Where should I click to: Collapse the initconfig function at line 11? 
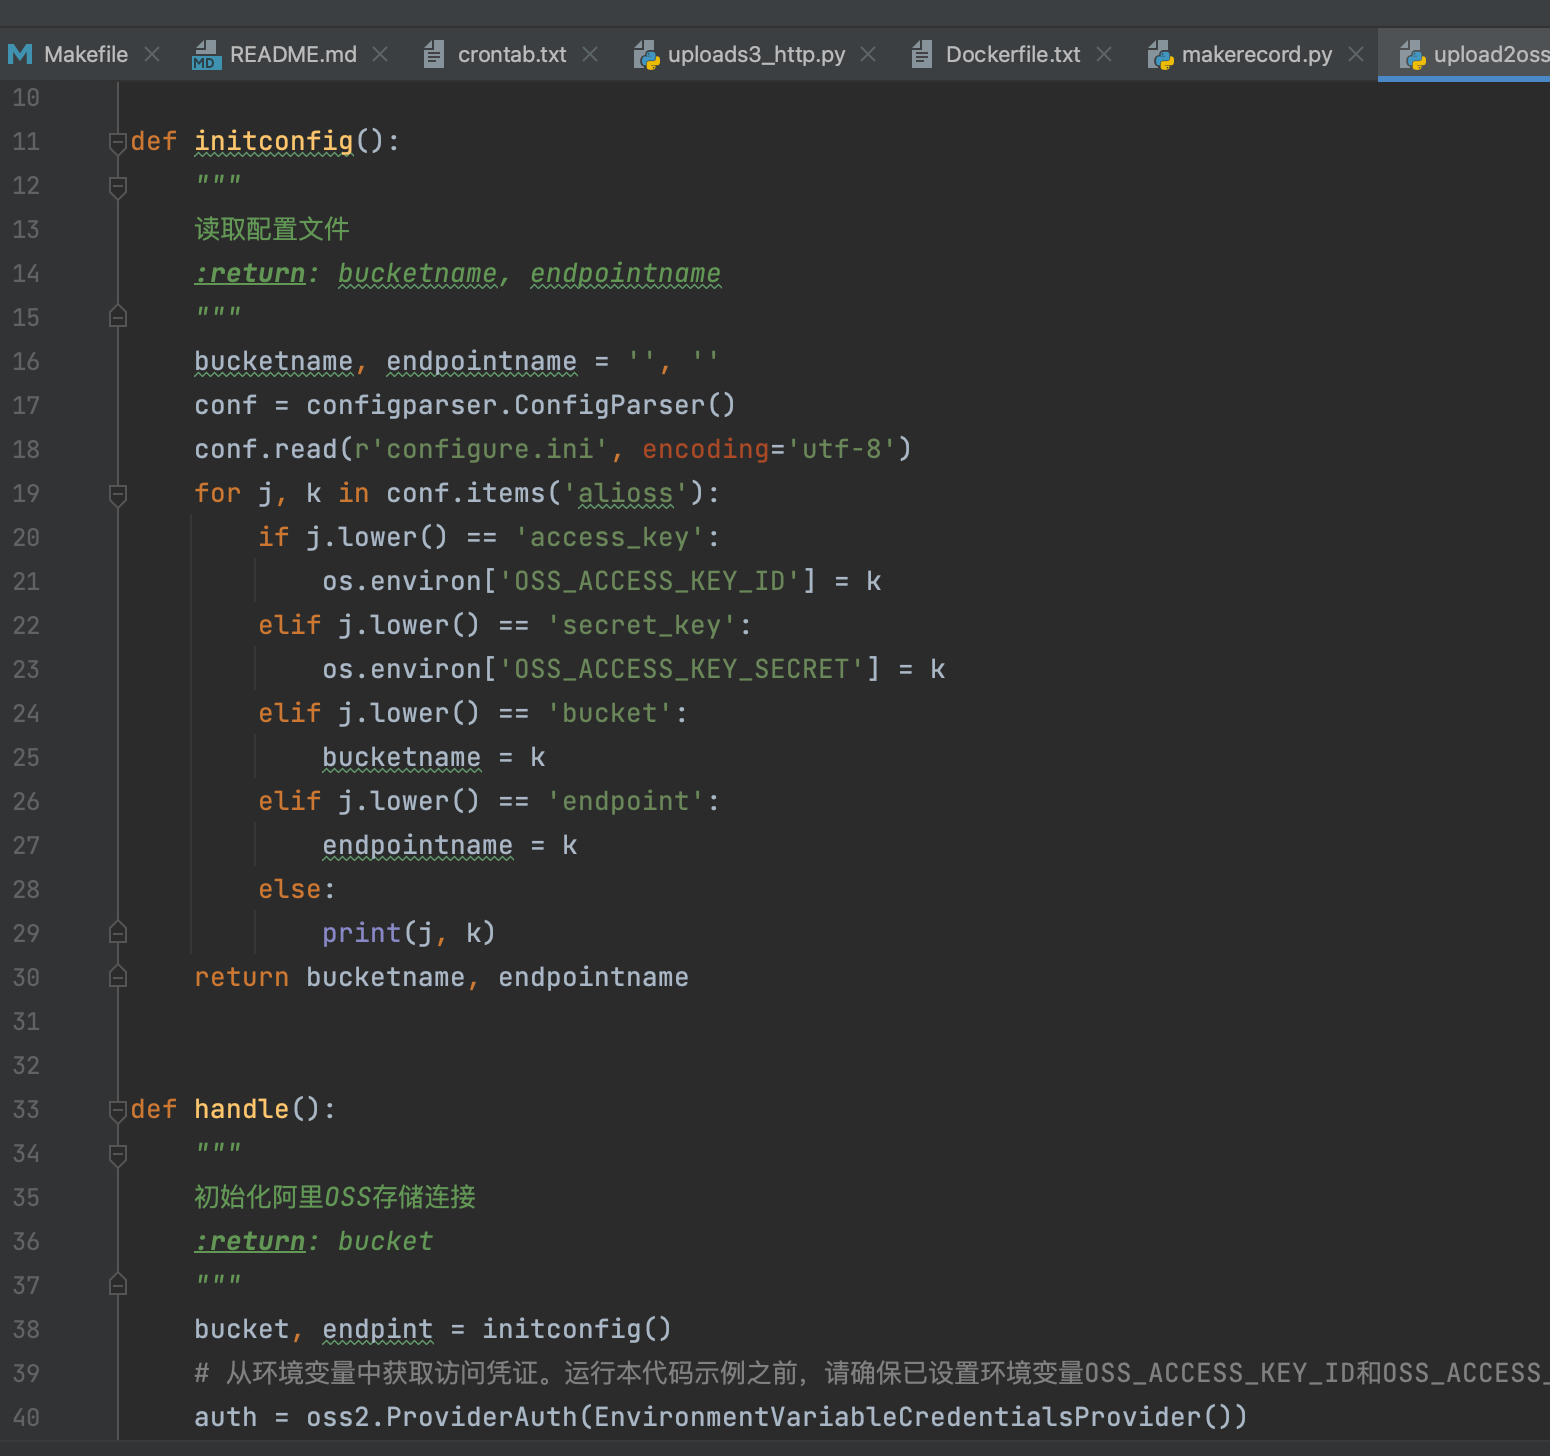tap(118, 142)
